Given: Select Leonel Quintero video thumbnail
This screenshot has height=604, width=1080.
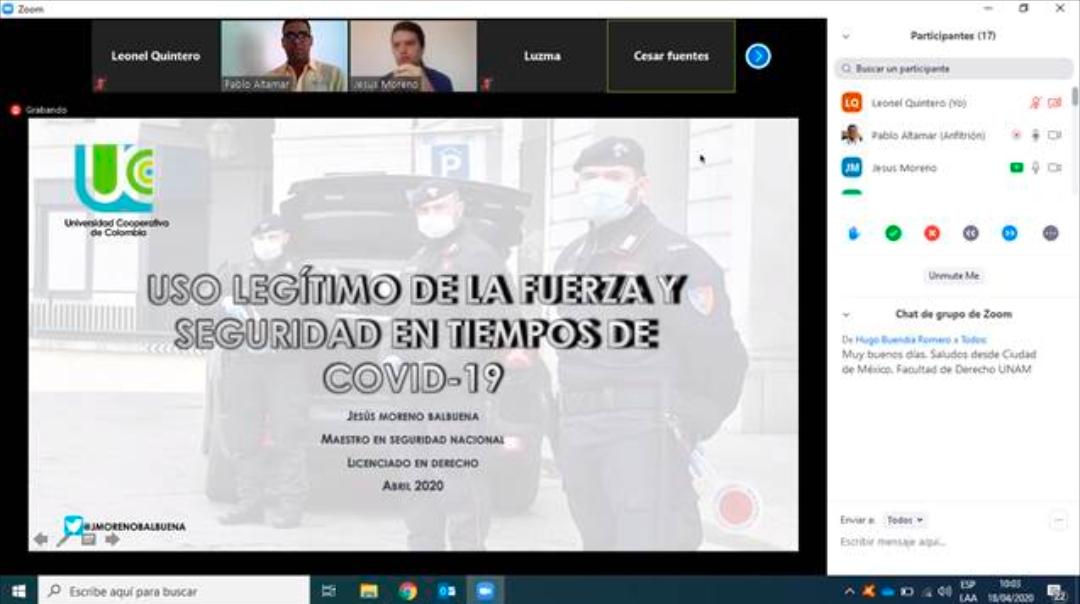Looking at the screenshot, I should 156,56.
